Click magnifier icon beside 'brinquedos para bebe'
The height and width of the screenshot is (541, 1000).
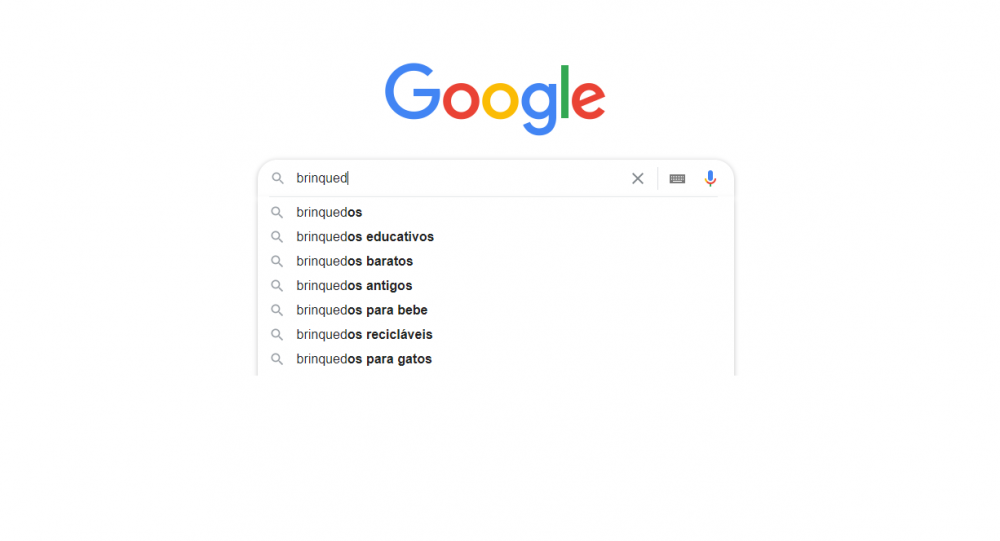(x=277, y=310)
